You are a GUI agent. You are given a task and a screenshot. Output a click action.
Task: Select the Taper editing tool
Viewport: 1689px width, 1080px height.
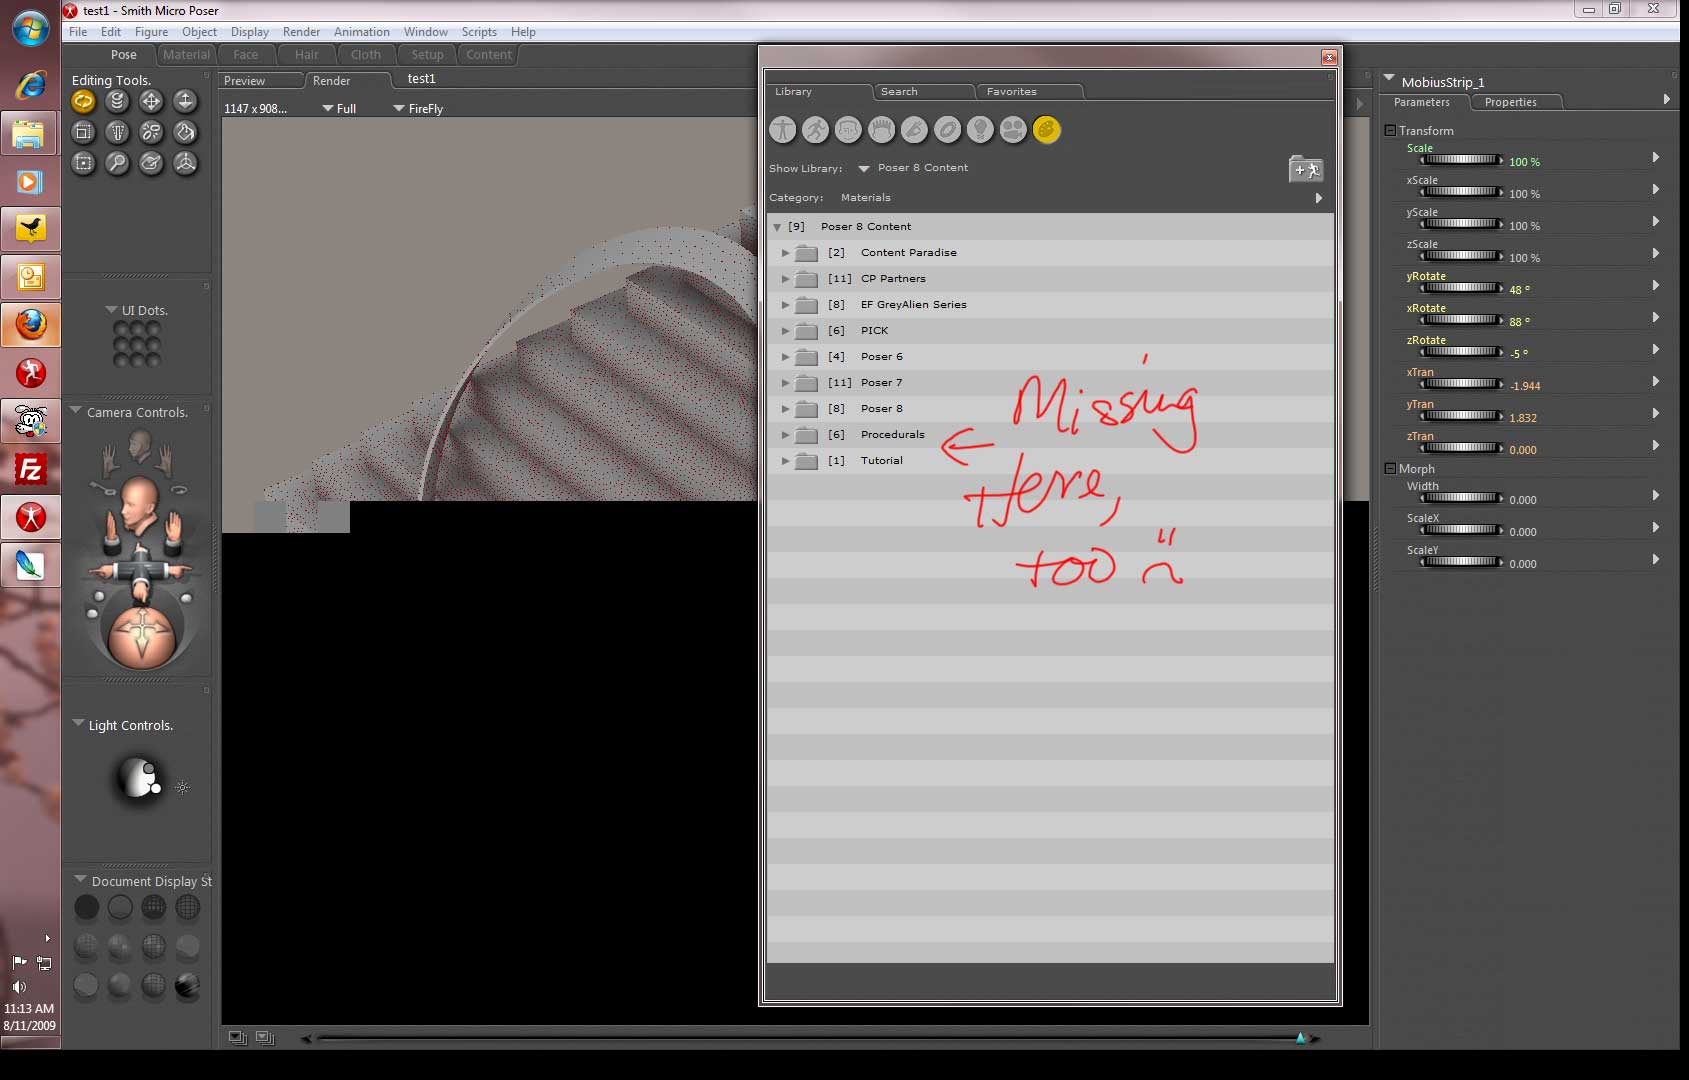[117, 132]
